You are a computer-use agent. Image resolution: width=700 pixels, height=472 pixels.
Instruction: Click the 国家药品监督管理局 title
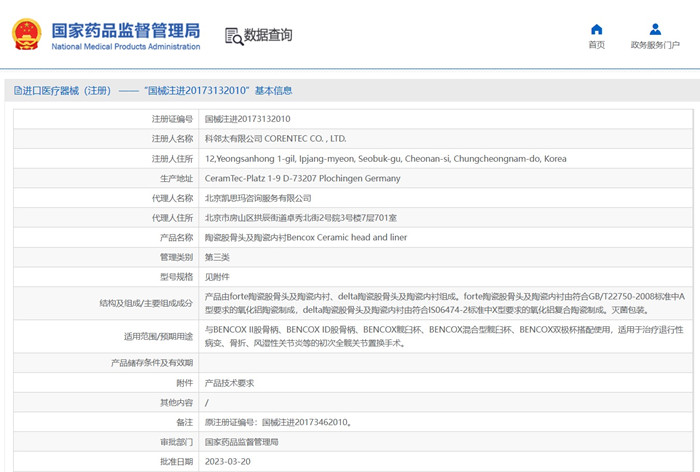click(126, 30)
